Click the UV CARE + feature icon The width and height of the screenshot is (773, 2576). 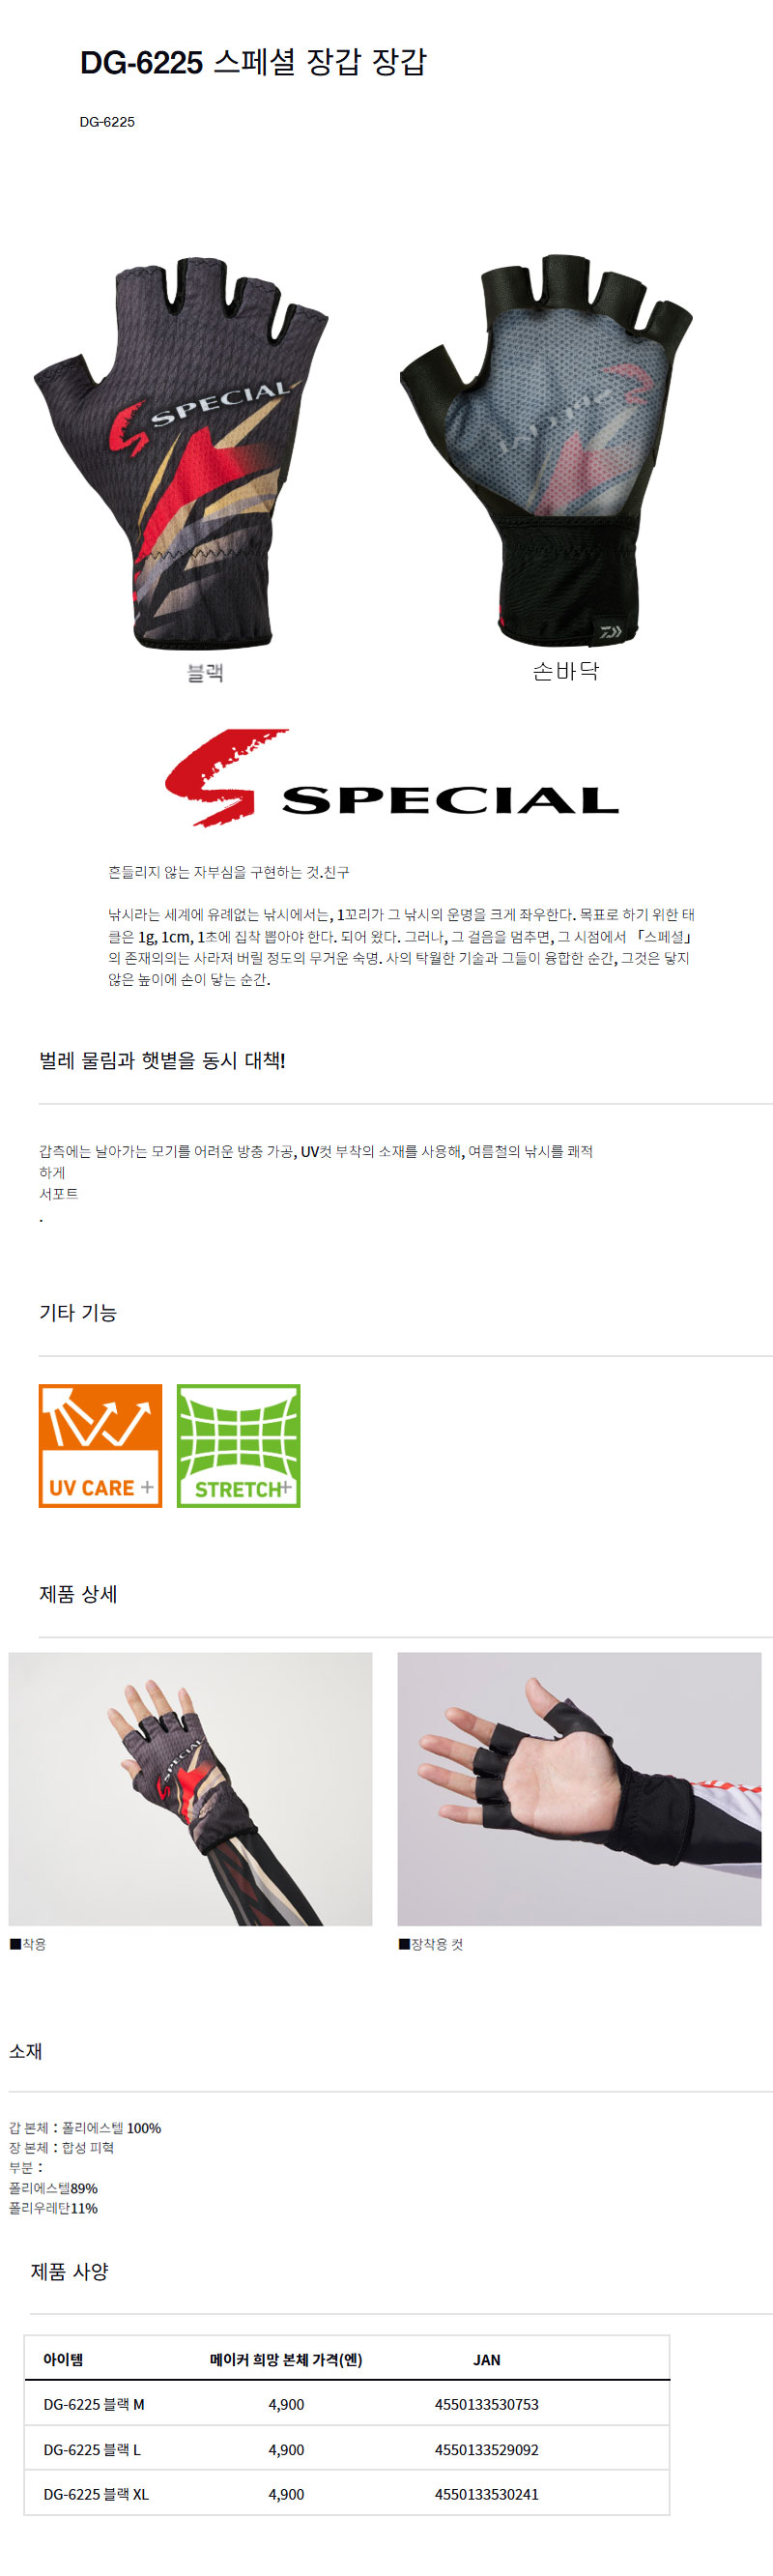(100, 1445)
